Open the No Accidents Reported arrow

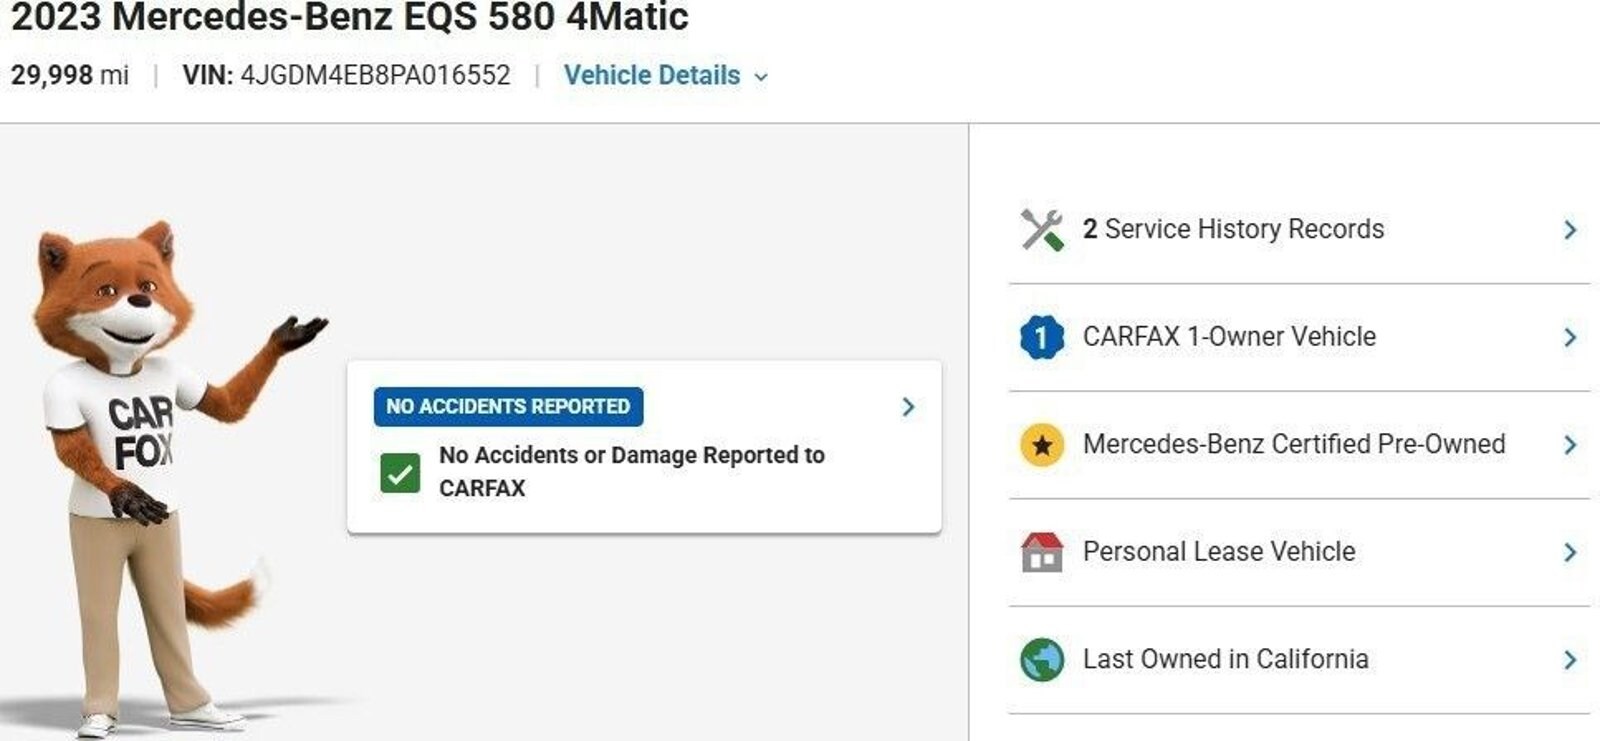[x=908, y=407]
